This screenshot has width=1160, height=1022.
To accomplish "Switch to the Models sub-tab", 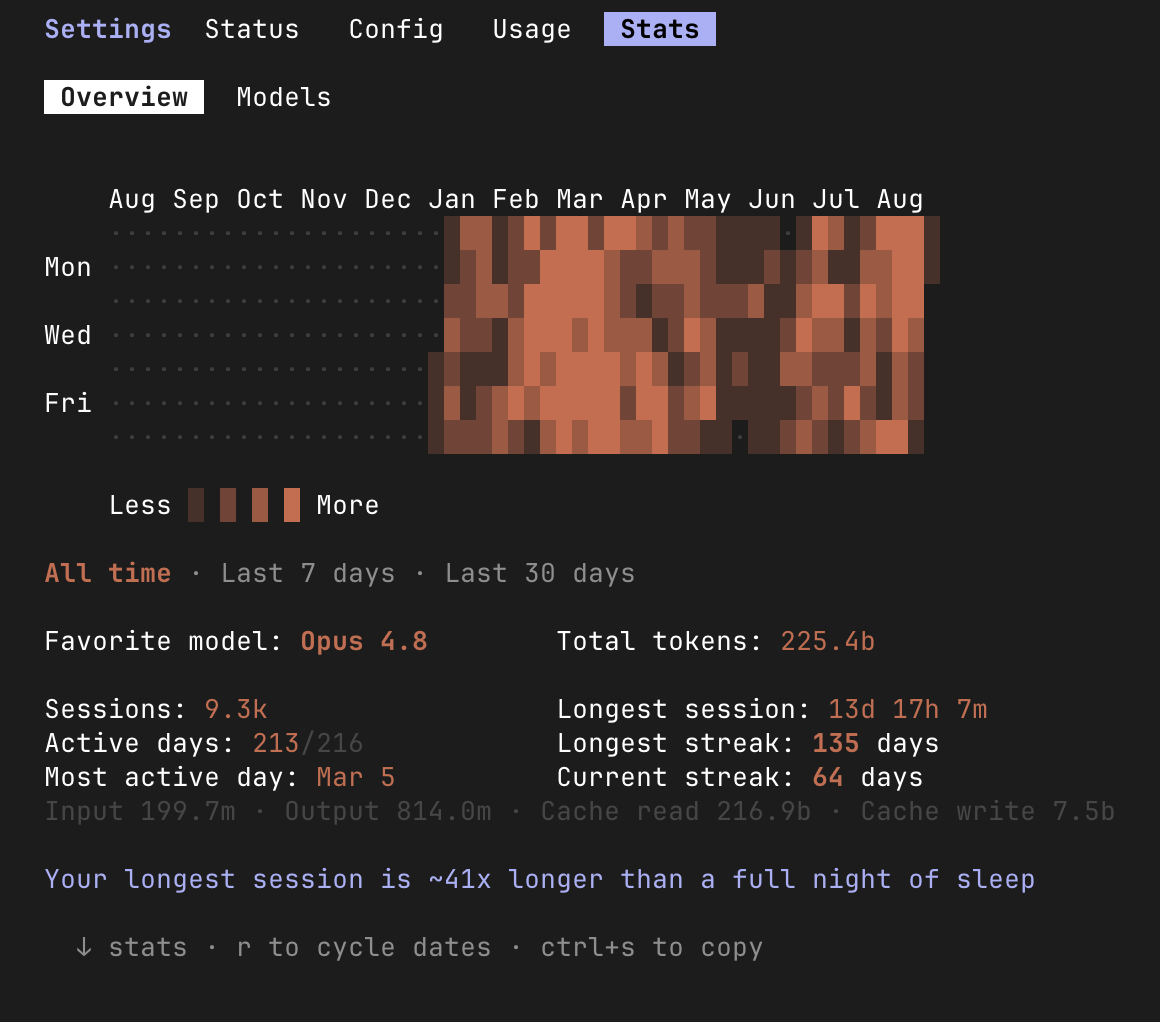I will click(284, 97).
